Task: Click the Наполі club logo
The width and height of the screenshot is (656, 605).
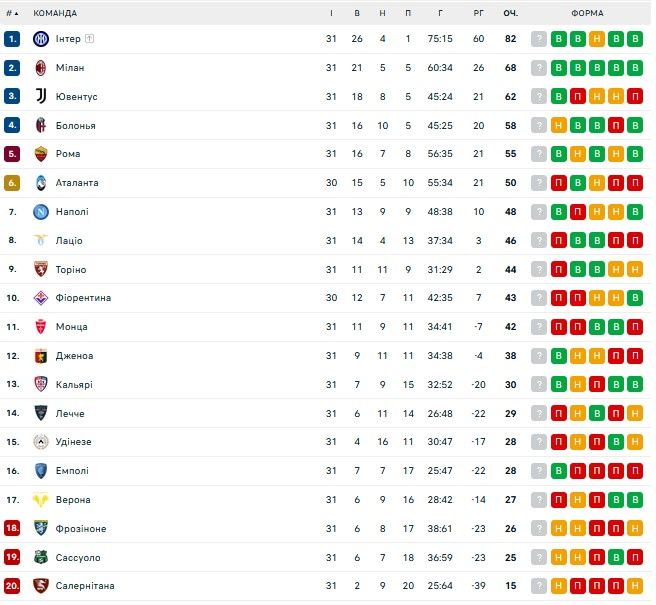Action: (41, 212)
